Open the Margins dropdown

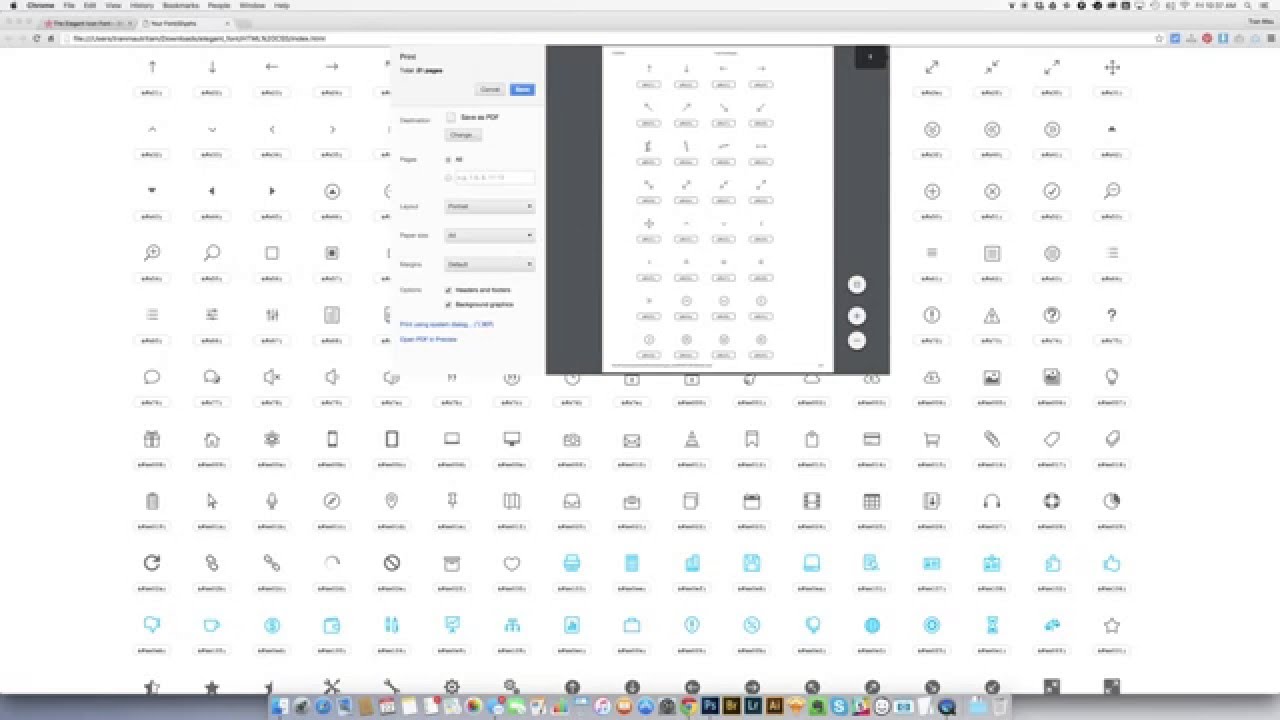coord(489,264)
